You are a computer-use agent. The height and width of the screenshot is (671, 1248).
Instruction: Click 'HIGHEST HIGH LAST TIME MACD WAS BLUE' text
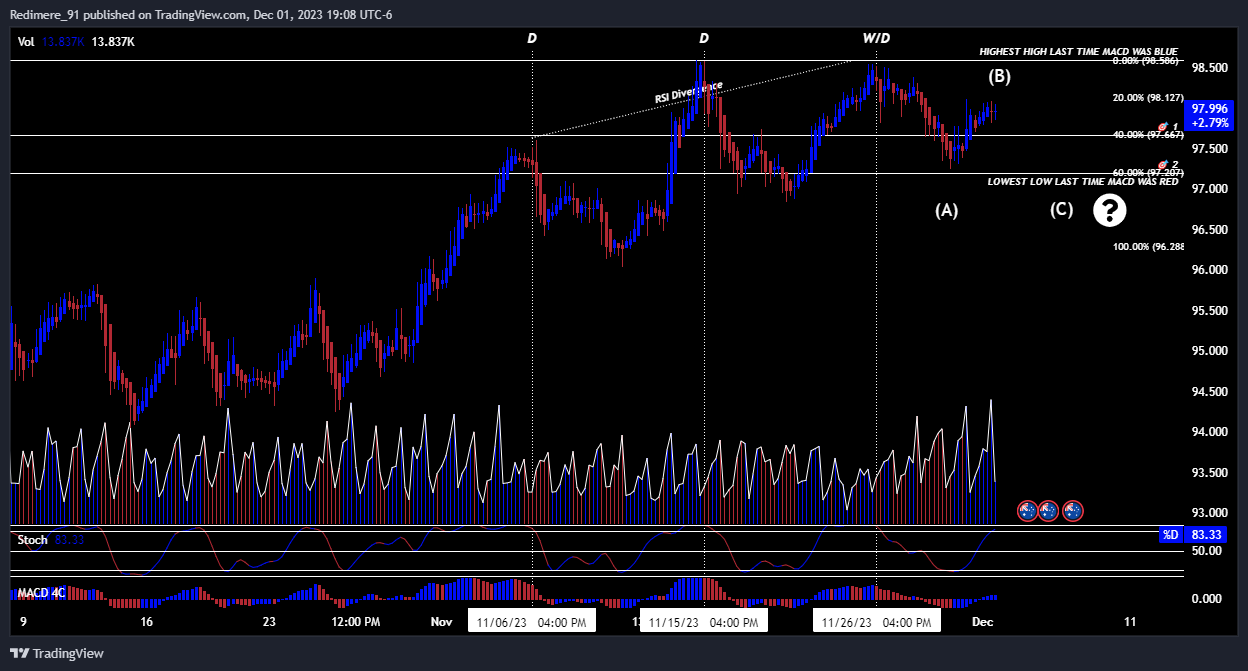pos(1078,51)
